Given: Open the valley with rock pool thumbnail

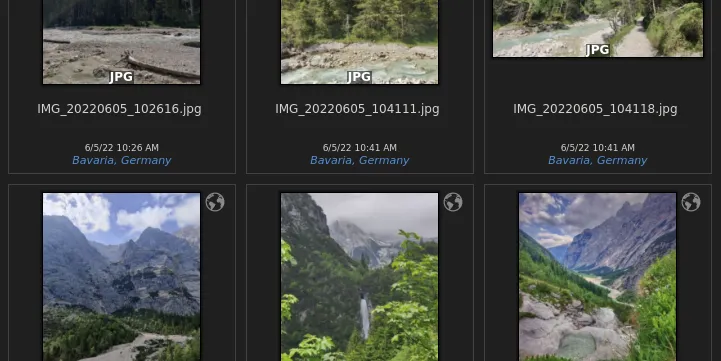Looking at the screenshot, I should 598,277.
